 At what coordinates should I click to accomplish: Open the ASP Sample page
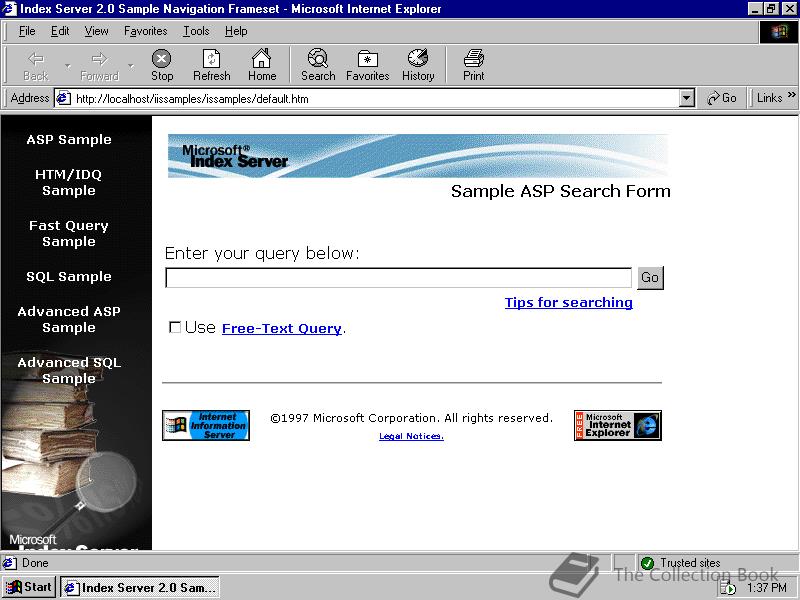point(69,139)
